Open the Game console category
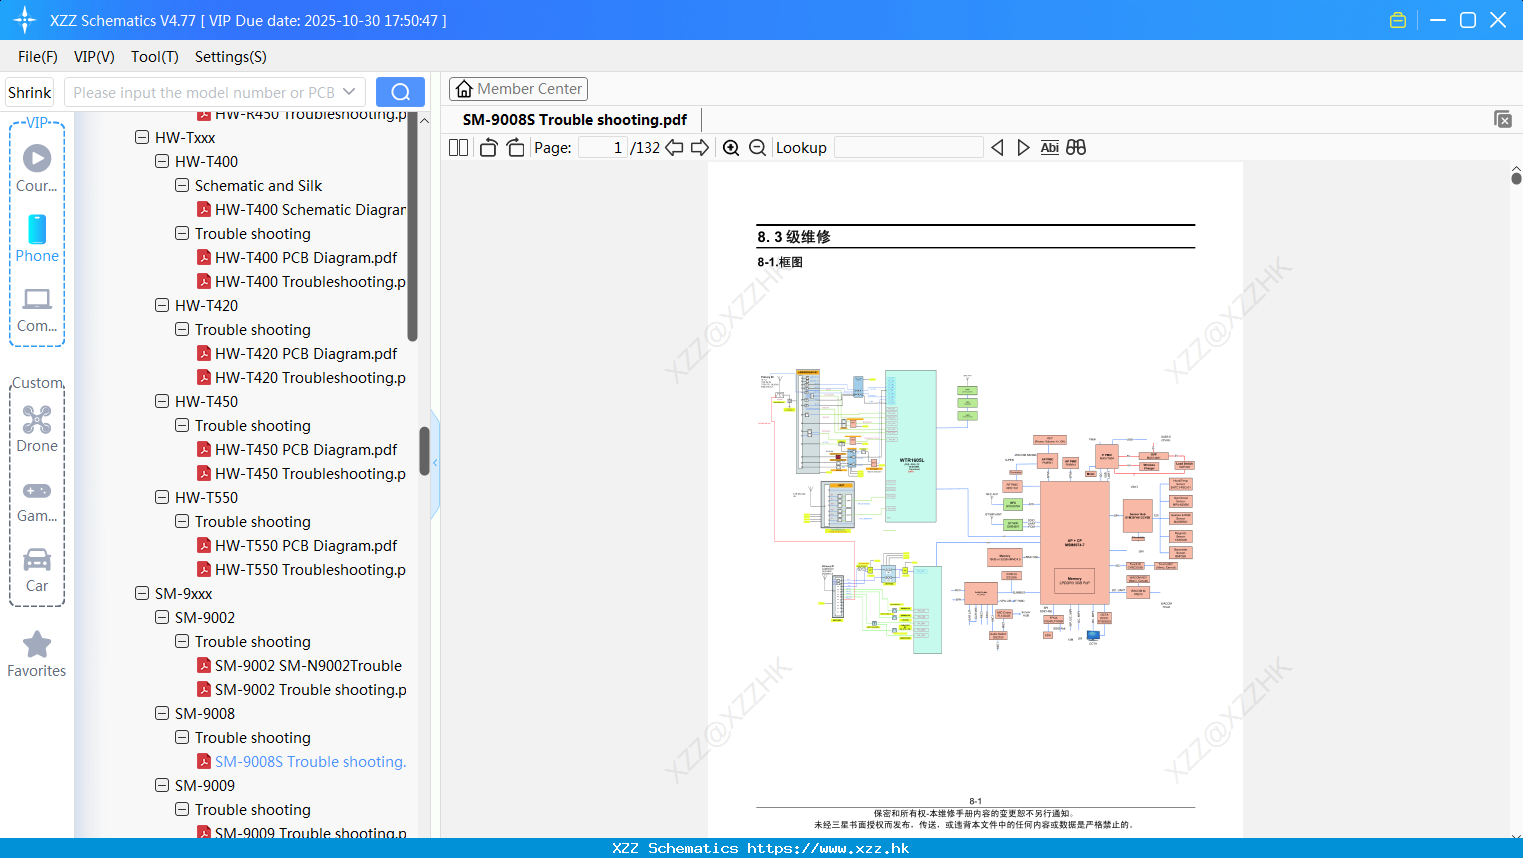The height and width of the screenshot is (858, 1523). pyautogui.click(x=37, y=499)
